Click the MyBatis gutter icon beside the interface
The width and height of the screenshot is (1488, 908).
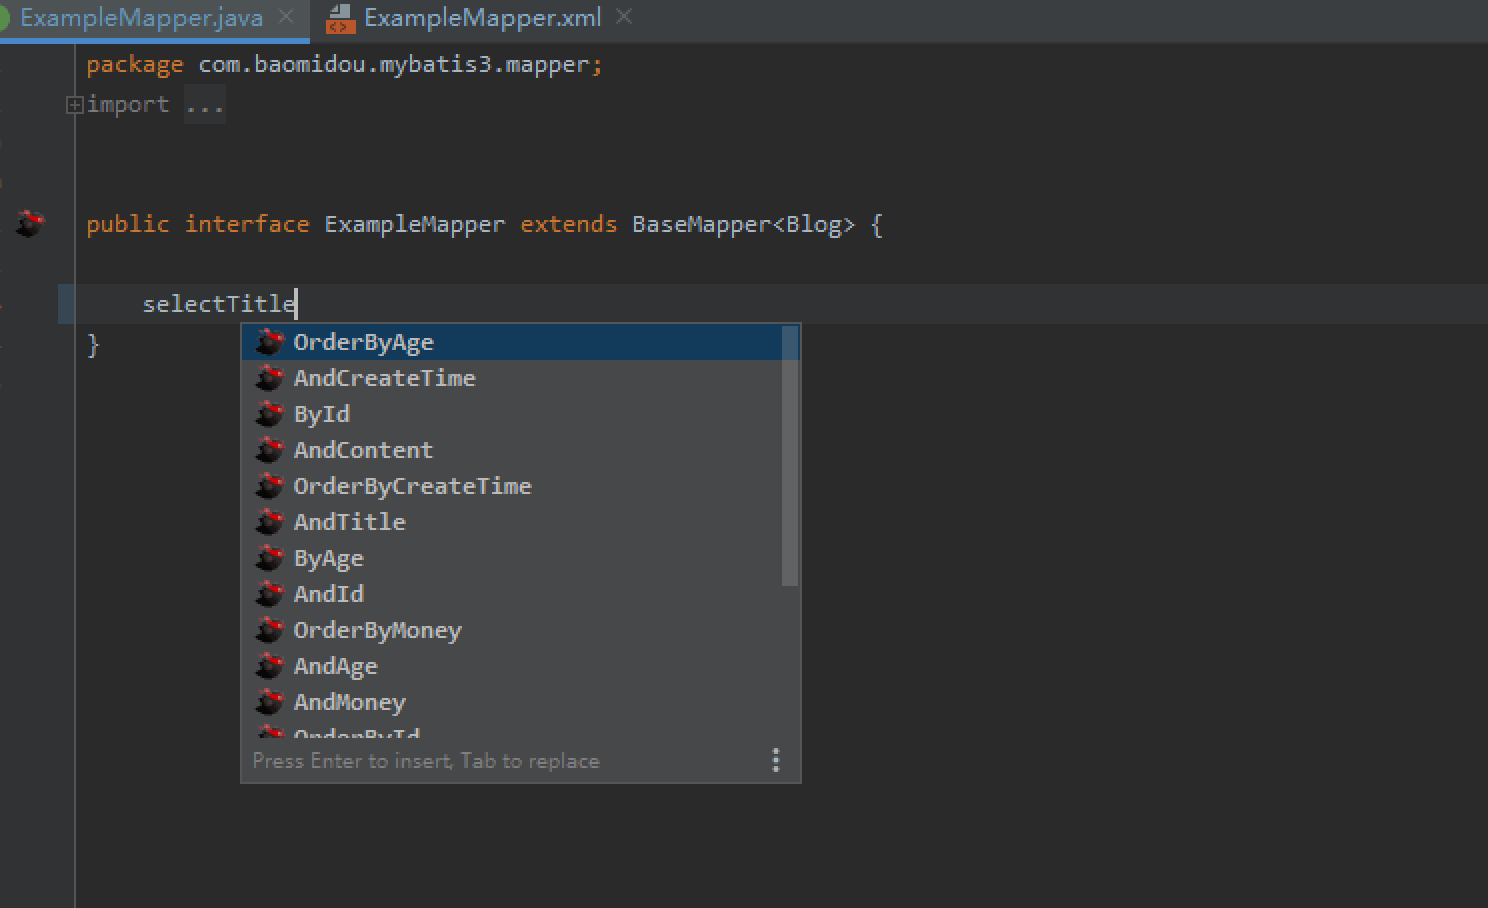tap(30, 223)
